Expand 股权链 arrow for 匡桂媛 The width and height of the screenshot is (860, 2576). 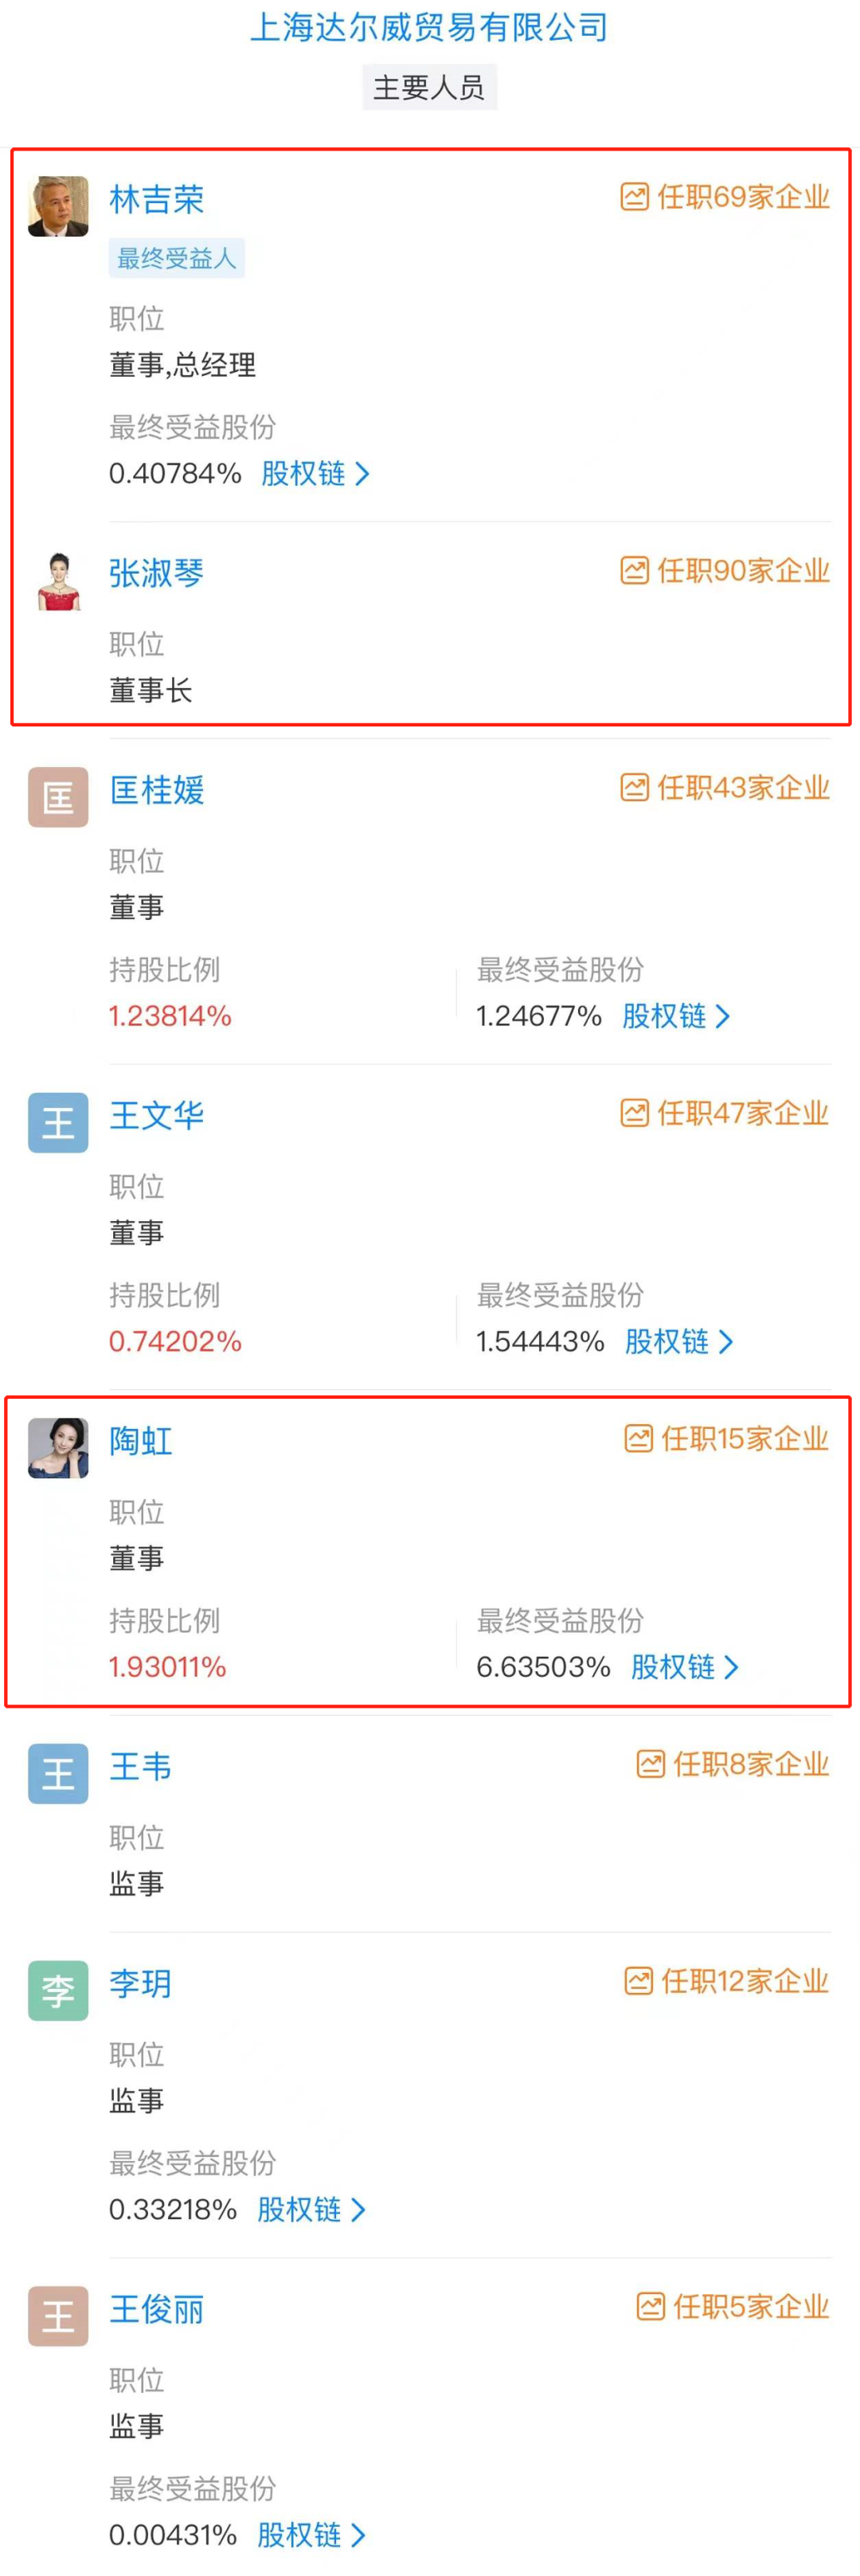tap(723, 1017)
